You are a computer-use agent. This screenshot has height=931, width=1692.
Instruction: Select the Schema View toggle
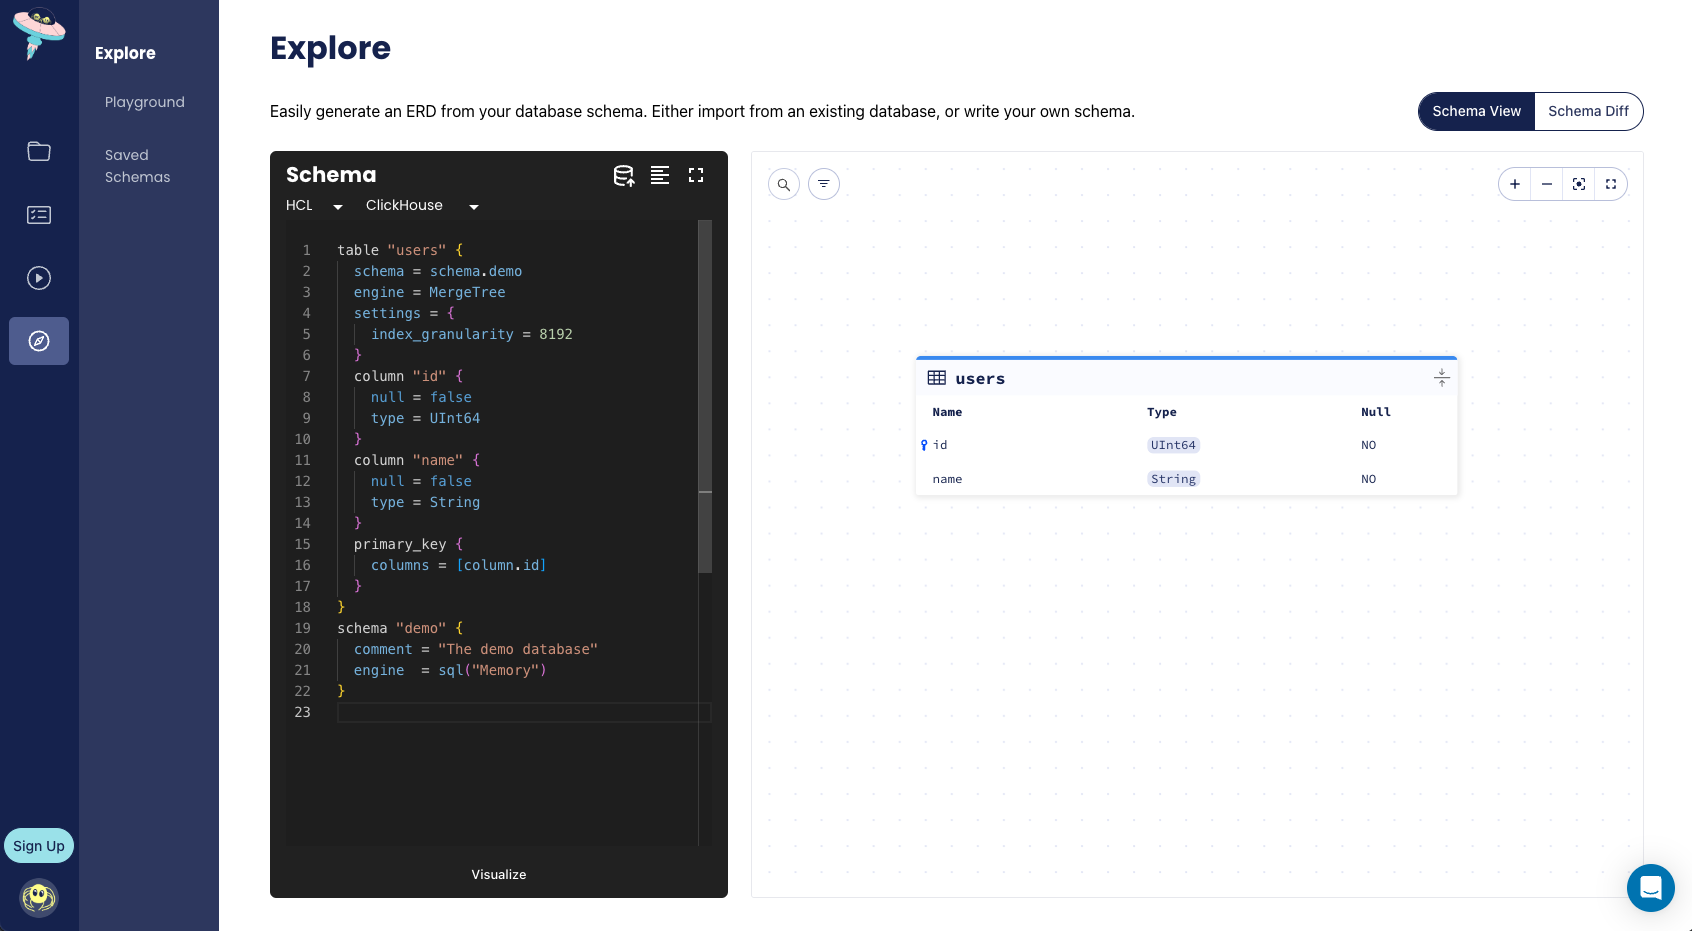tap(1476, 111)
